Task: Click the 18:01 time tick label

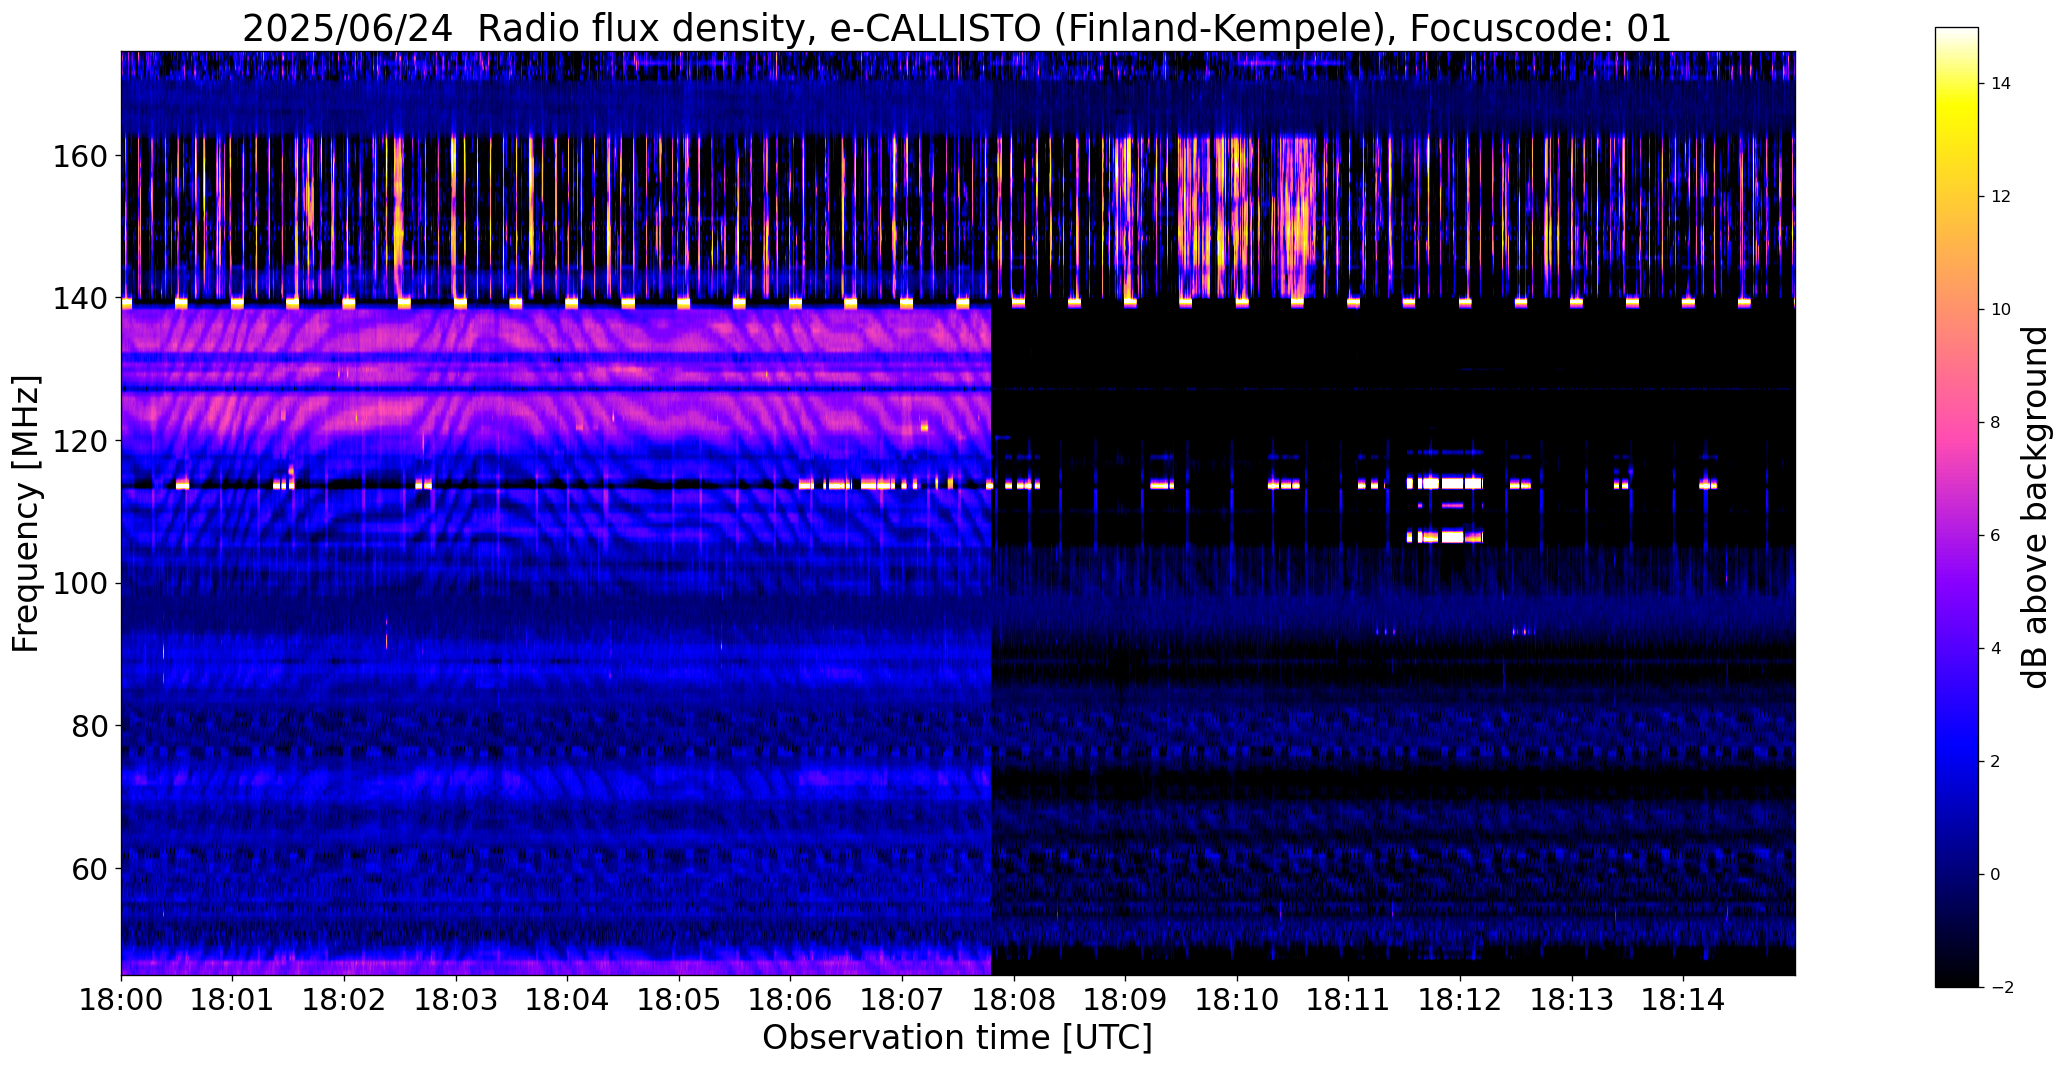Action: [x=233, y=1000]
